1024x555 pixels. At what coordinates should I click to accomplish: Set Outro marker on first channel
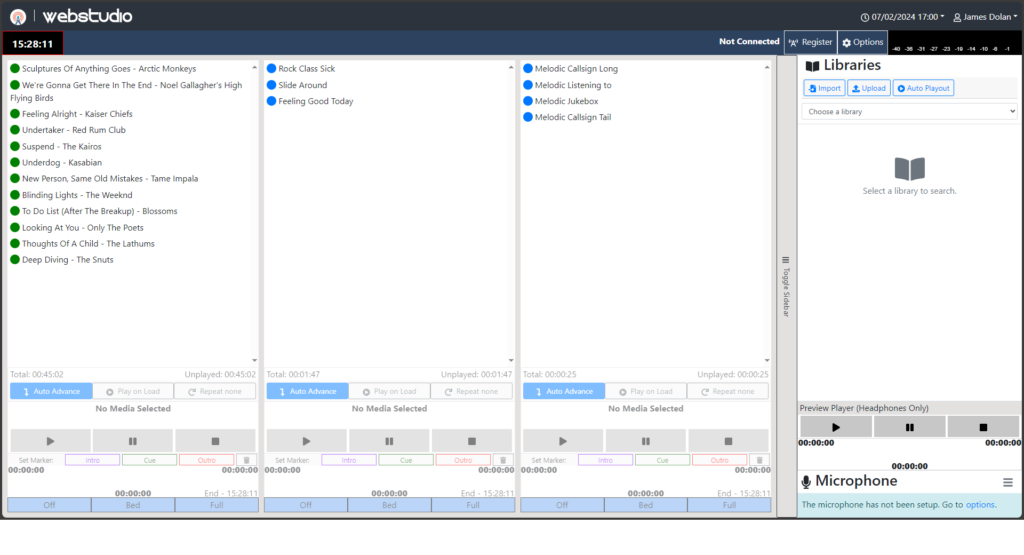coord(206,460)
